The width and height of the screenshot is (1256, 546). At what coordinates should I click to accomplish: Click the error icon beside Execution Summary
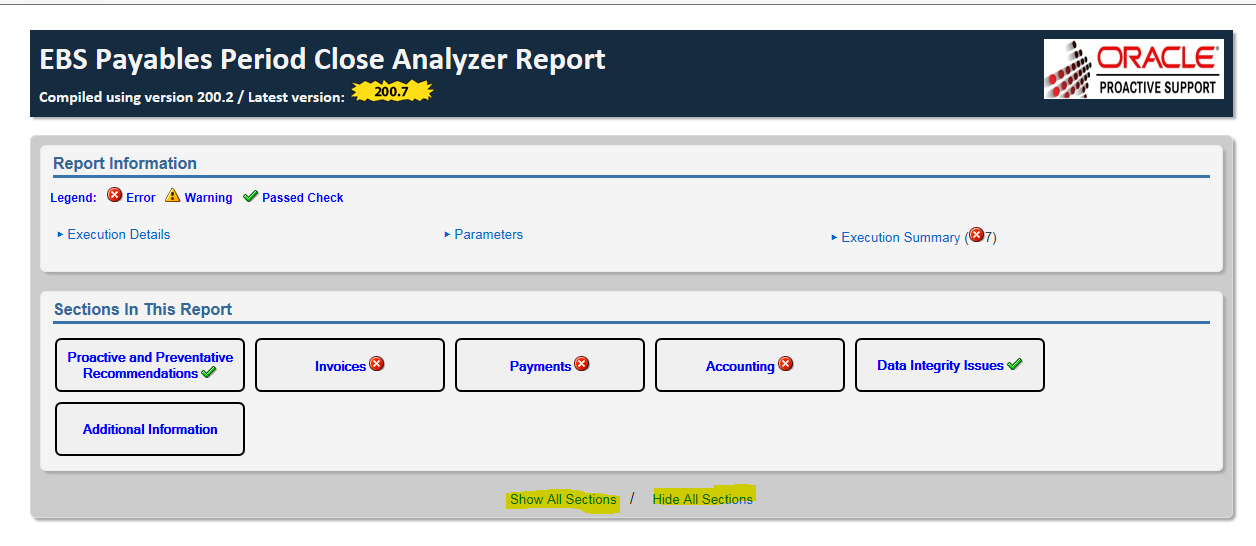coord(976,236)
